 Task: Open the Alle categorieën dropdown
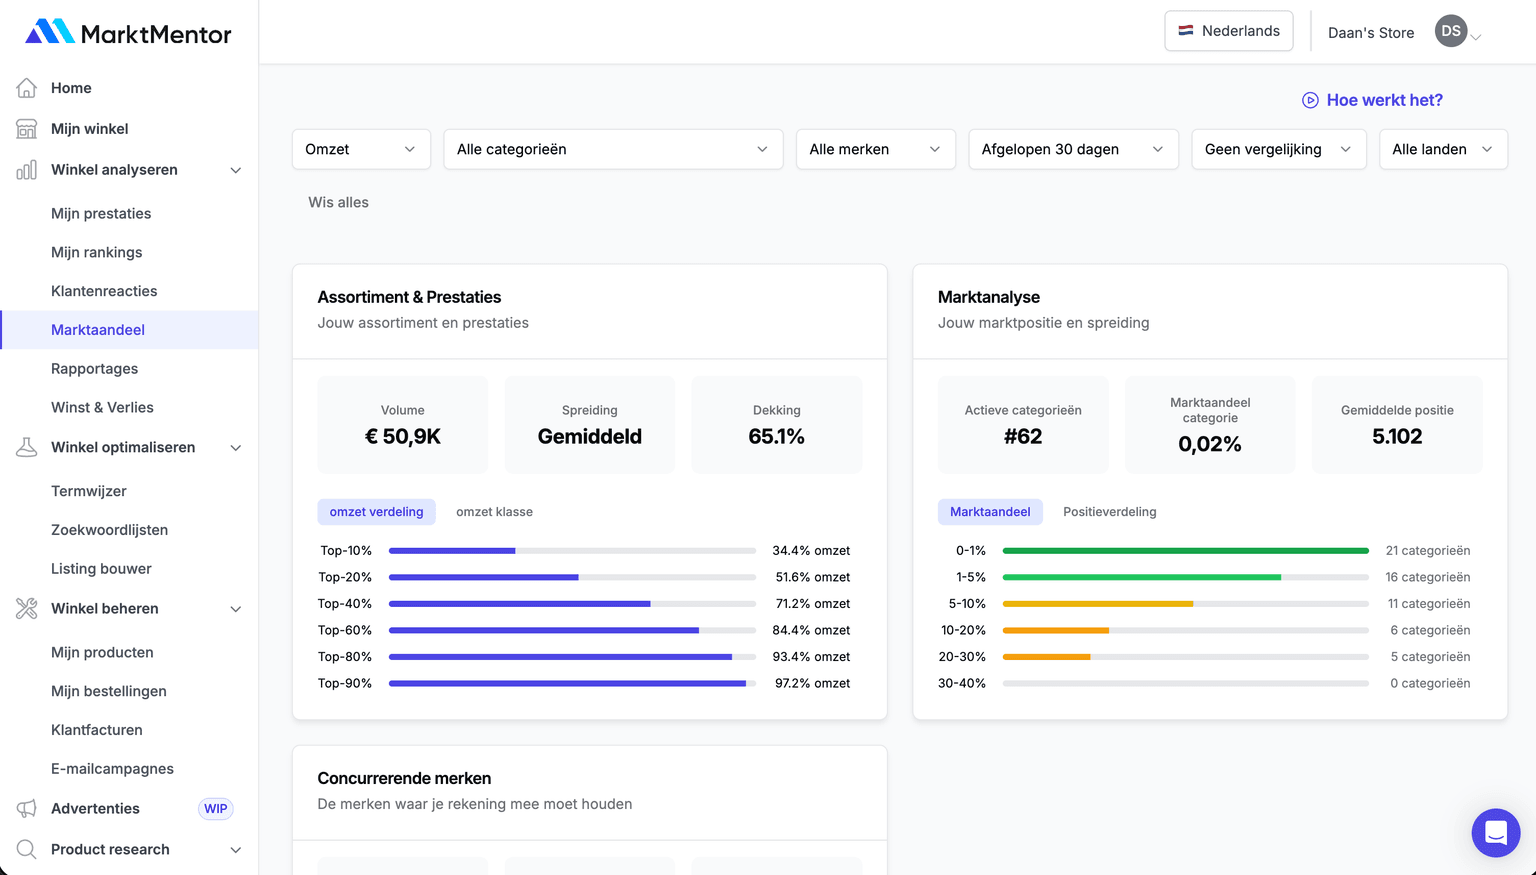point(612,148)
